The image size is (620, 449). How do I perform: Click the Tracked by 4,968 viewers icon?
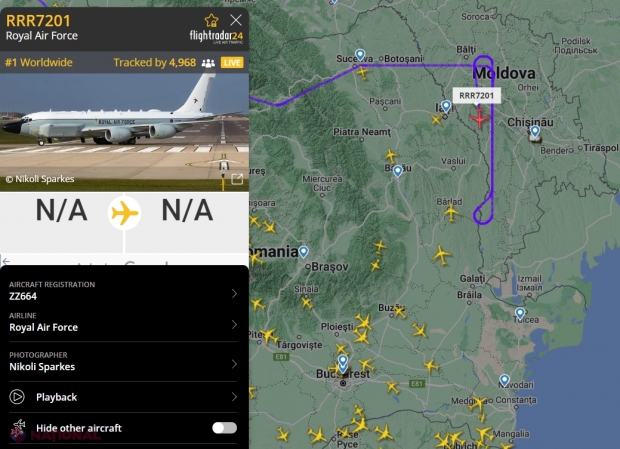click(208, 63)
